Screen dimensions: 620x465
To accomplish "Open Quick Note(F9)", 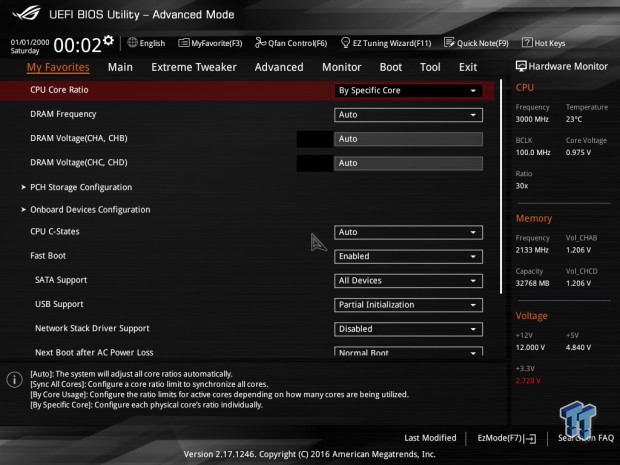I will tap(476, 43).
